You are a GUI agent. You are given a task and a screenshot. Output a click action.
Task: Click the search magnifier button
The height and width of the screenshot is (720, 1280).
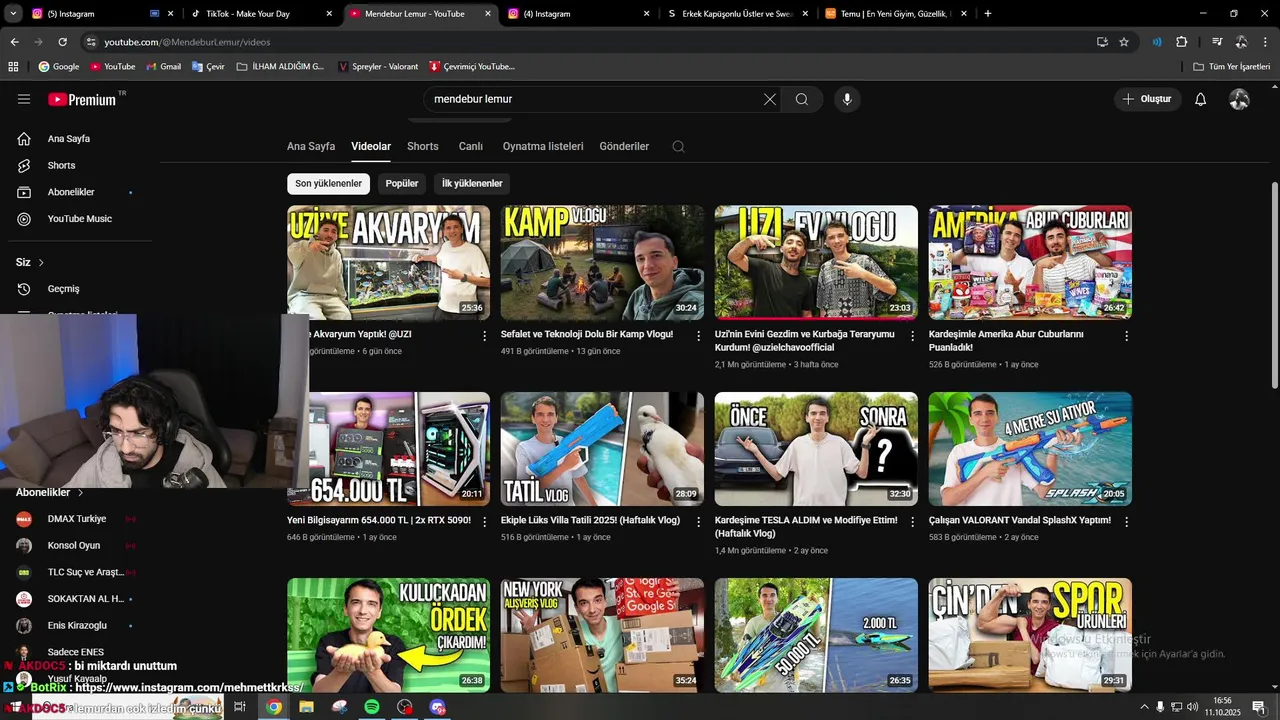[x=802, y=99]
